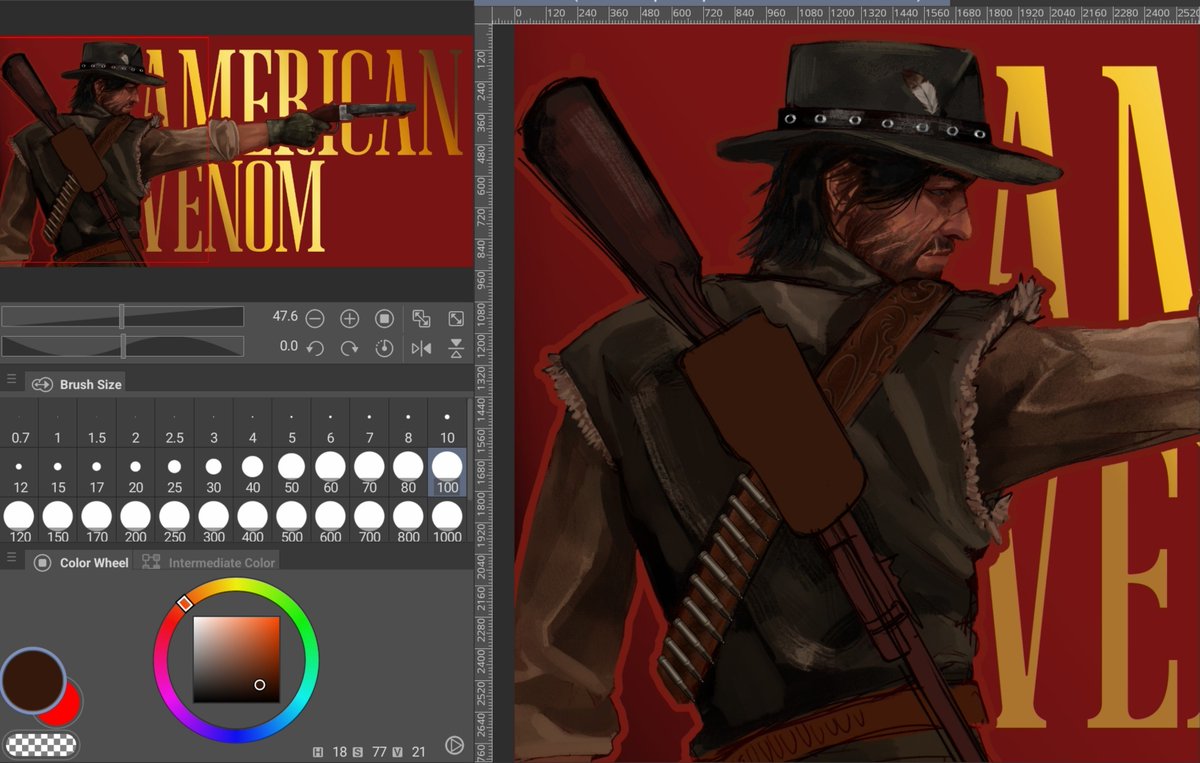Switch to the Color Wheel tab

point(81,562)
